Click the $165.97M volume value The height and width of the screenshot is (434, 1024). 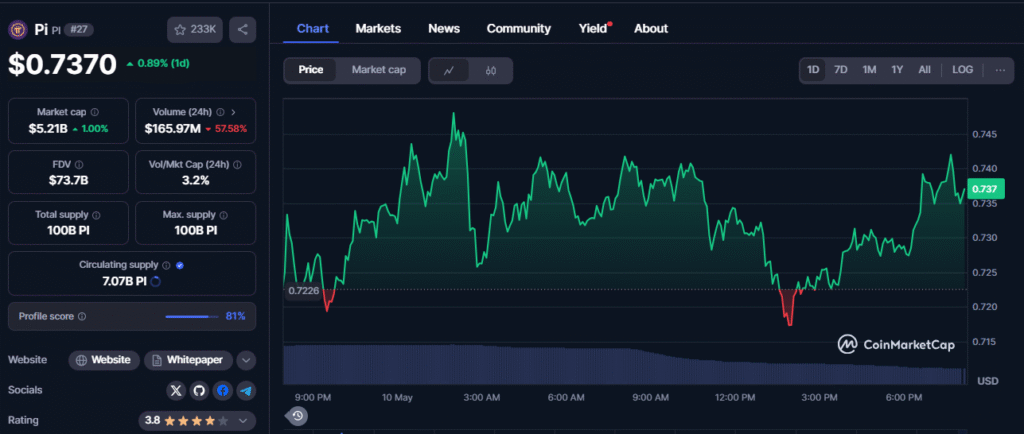172,129
